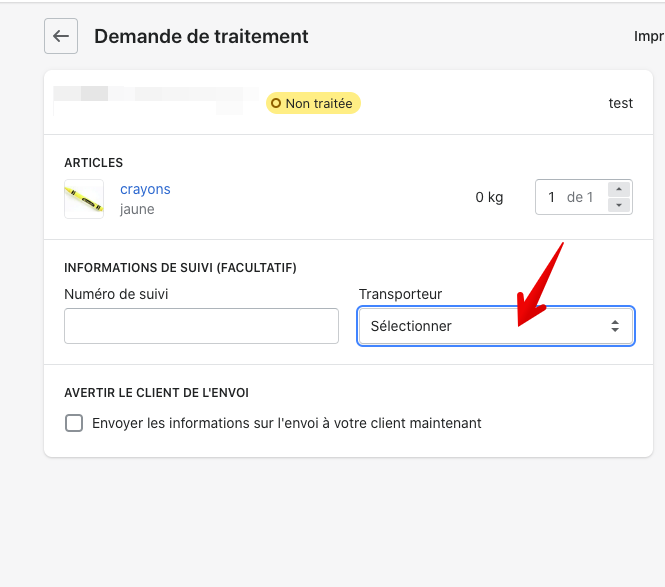Click the jaune variant text
Image resolution: width=665 pixels, height=587 pixels.
coord(137,209)
